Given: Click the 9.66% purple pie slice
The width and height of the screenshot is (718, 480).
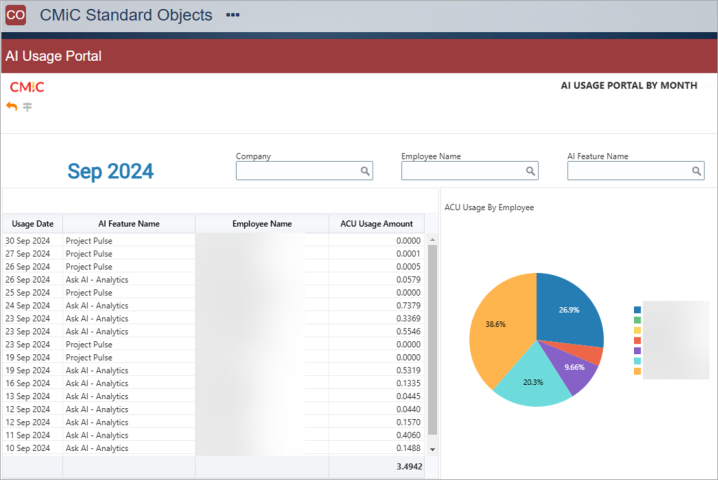Looking at the screenshot, I should click(x=574, y=367).
